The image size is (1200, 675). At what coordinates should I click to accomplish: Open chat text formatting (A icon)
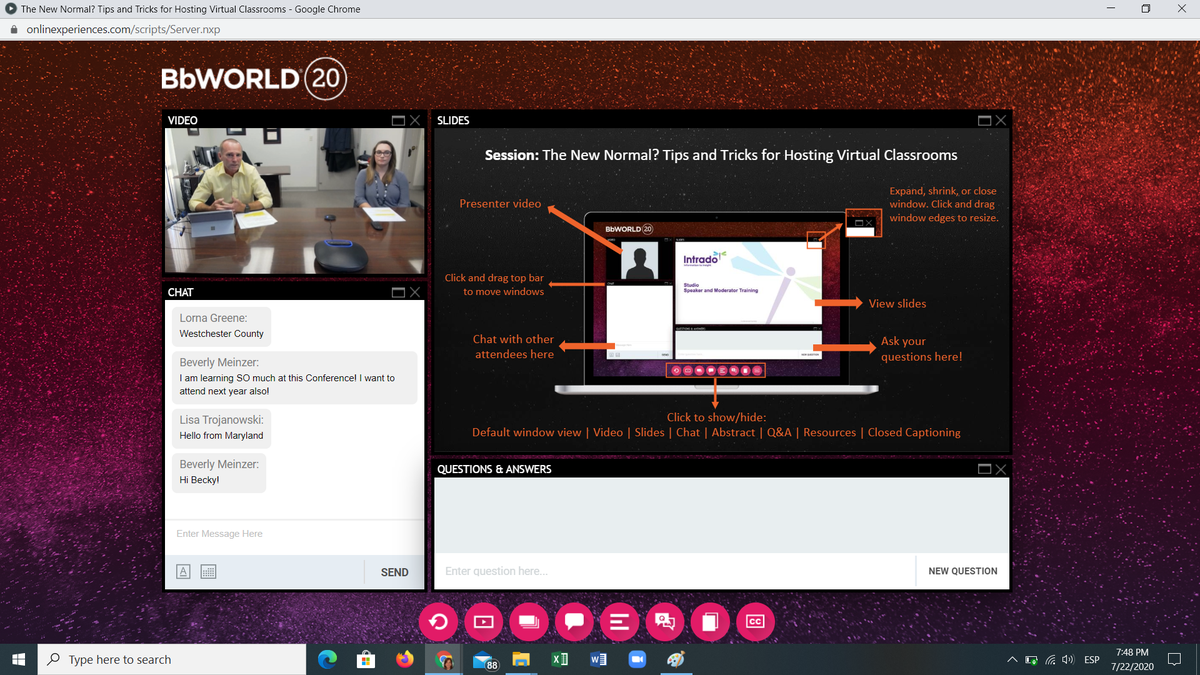coord(183,572)
